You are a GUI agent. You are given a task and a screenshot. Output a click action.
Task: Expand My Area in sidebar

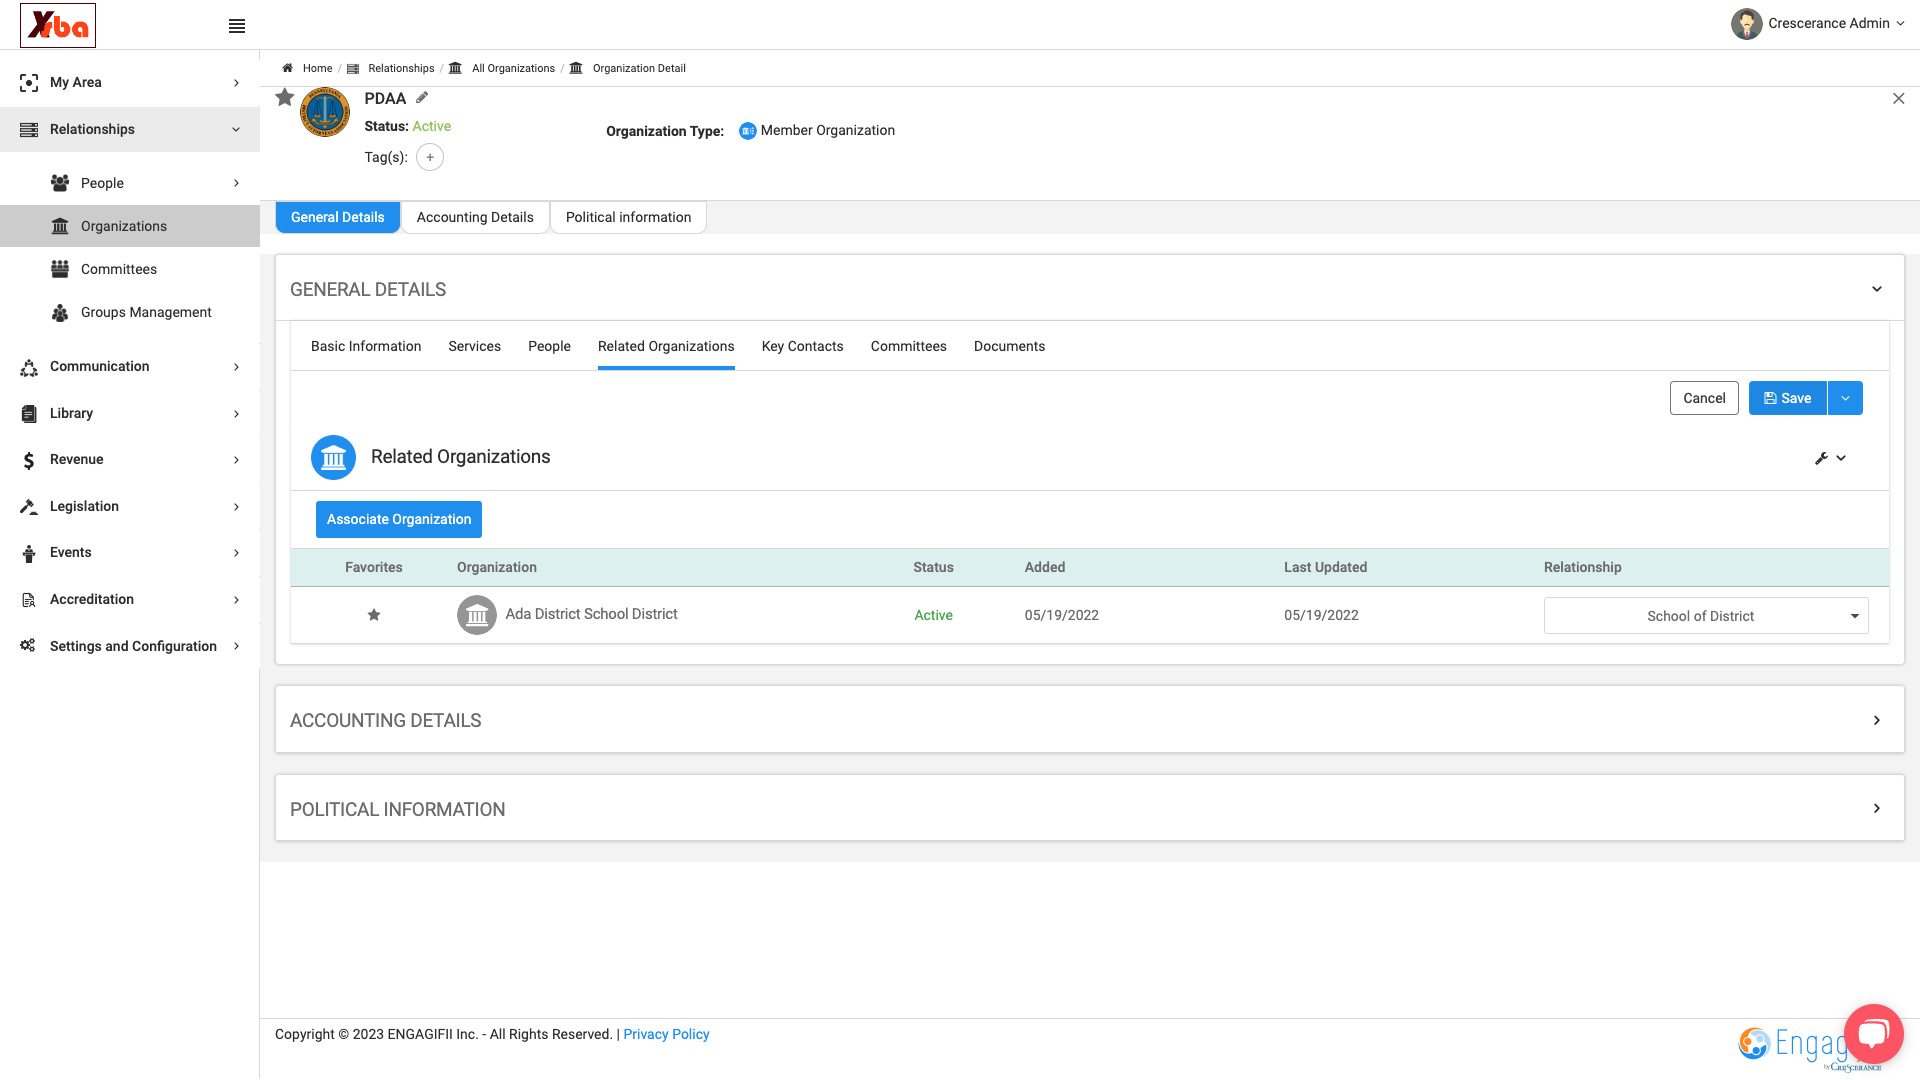[x=130, y=82]
